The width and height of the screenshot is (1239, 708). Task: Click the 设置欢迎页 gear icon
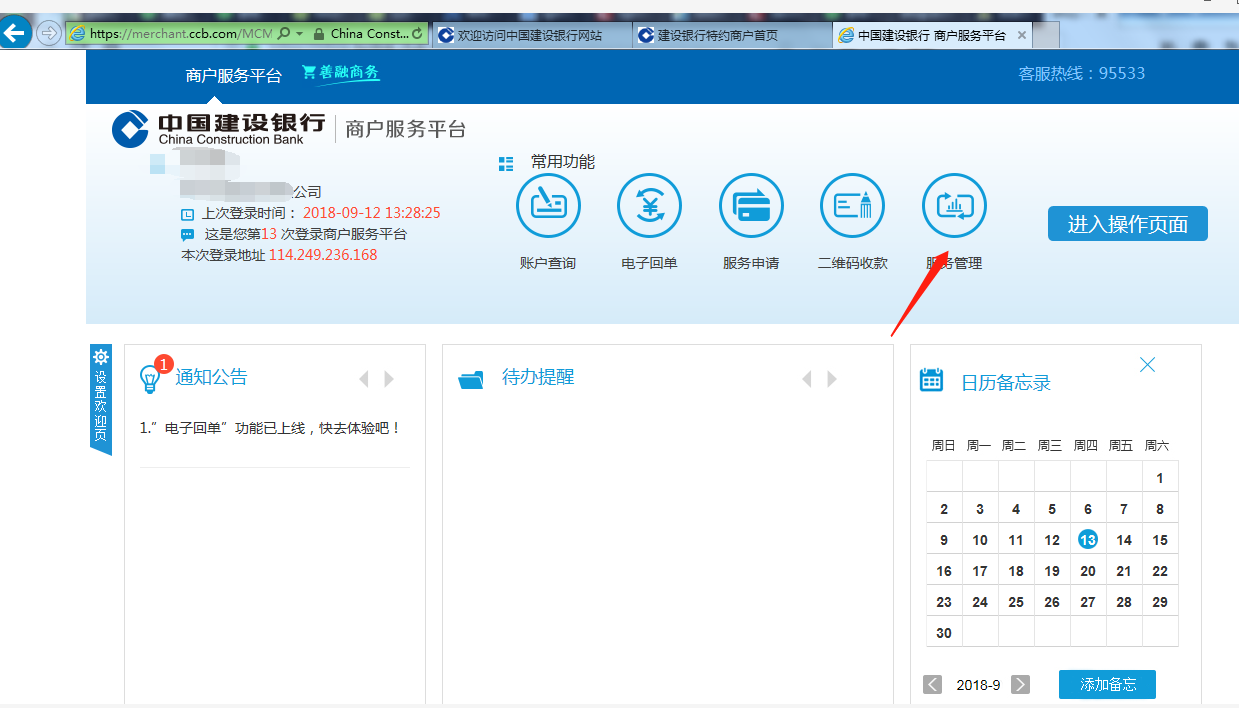pos(100,357)
